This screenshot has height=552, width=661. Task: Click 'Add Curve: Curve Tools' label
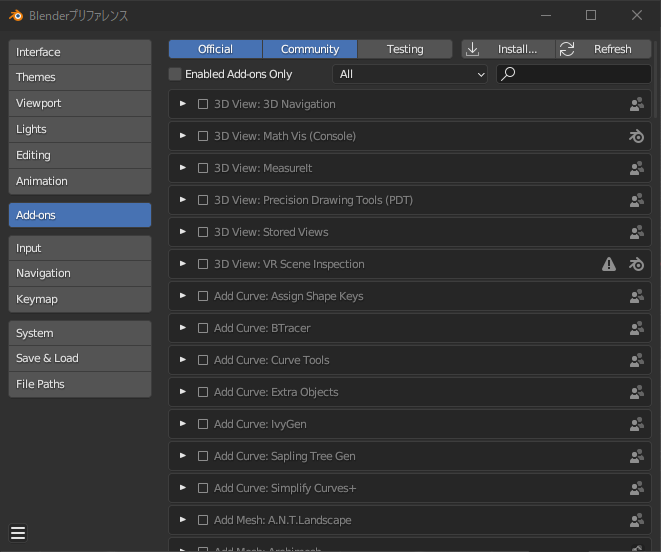[x=271, y=360]
